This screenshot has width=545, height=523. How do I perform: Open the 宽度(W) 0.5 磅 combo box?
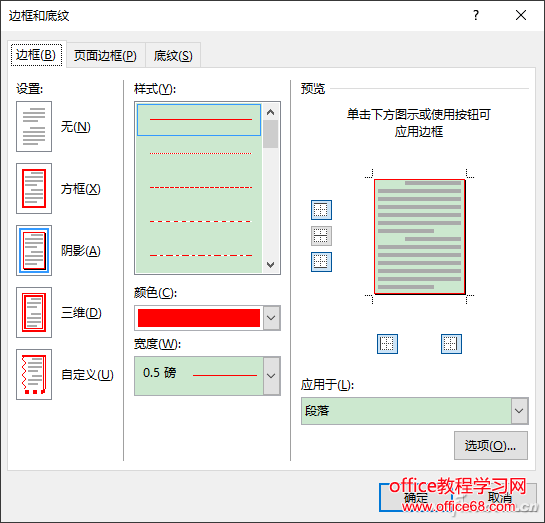[x=207, y=376]
